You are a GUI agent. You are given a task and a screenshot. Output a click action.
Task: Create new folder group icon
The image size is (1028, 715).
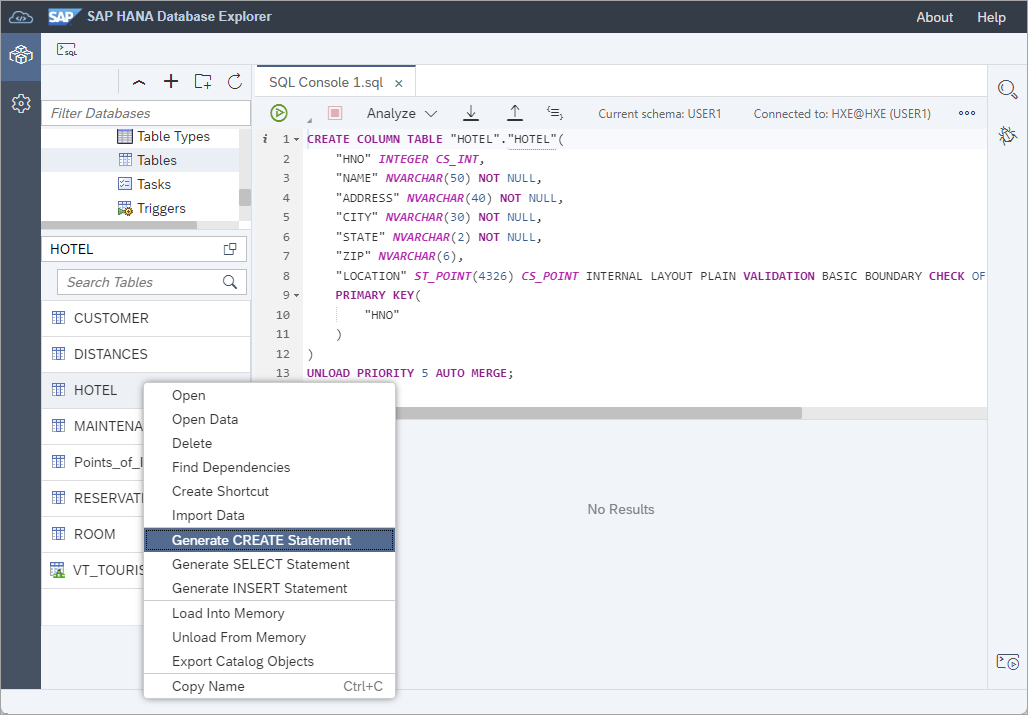click(x=203, y=81)
